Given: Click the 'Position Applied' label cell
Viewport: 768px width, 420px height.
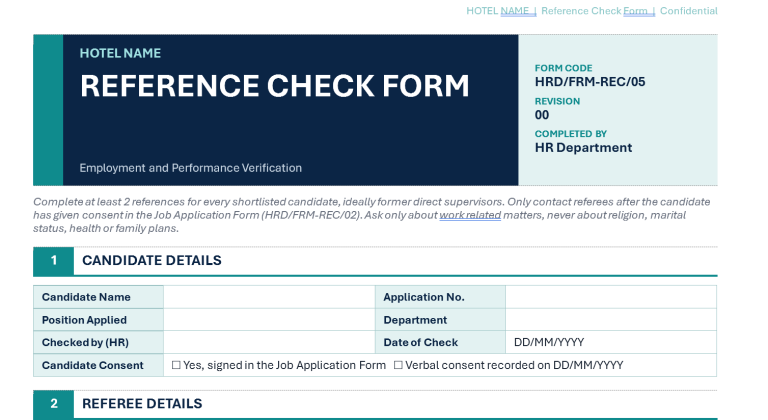Looking at the screenshot, I should [98, 320].
